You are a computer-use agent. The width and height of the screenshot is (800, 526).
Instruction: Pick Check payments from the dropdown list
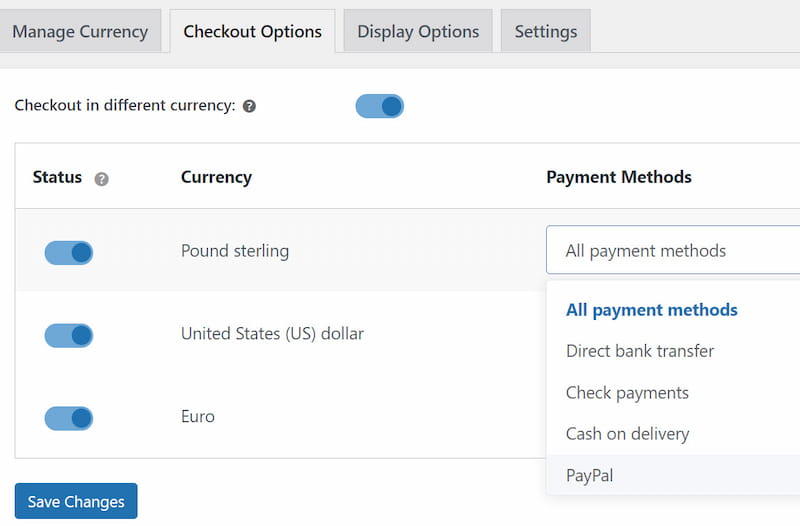[627, 393]
